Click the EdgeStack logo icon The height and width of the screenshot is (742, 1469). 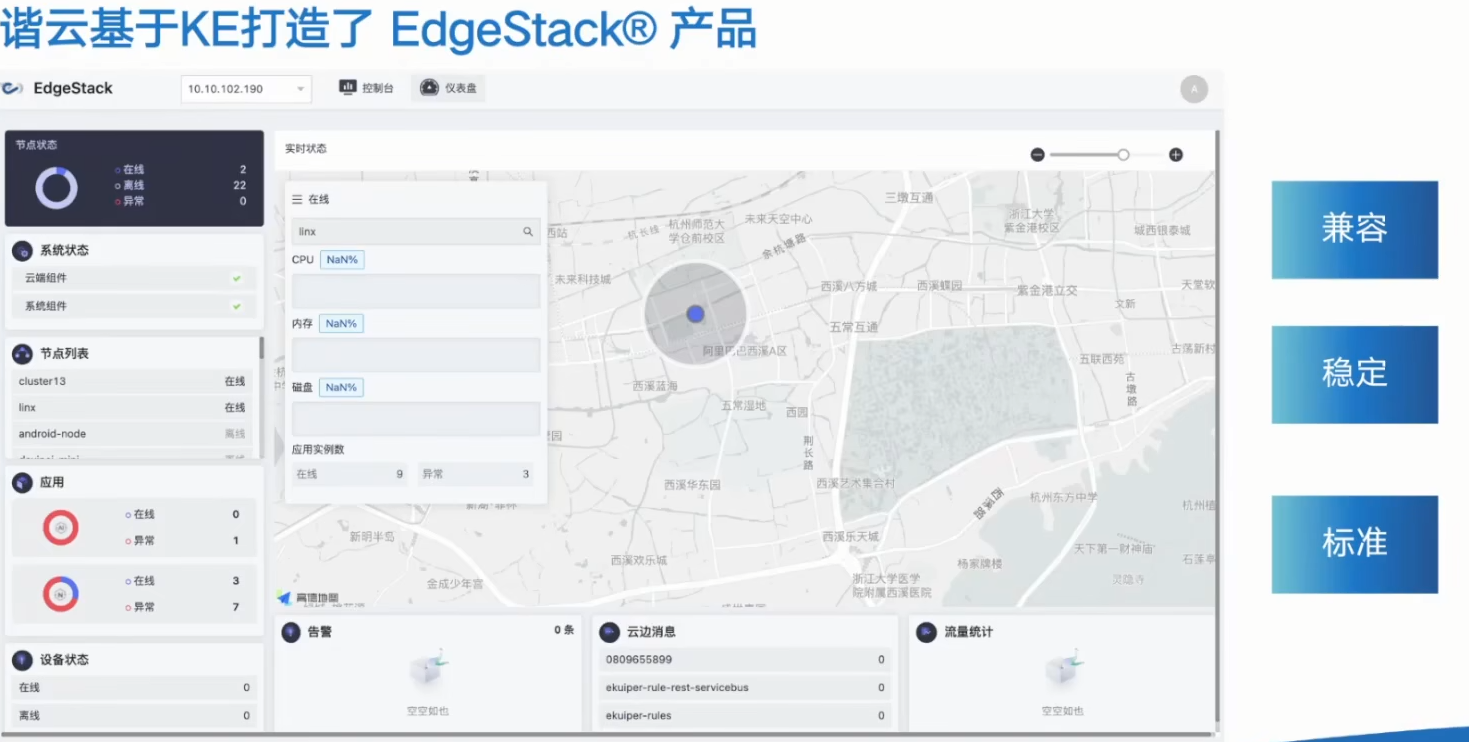[13, 88]
